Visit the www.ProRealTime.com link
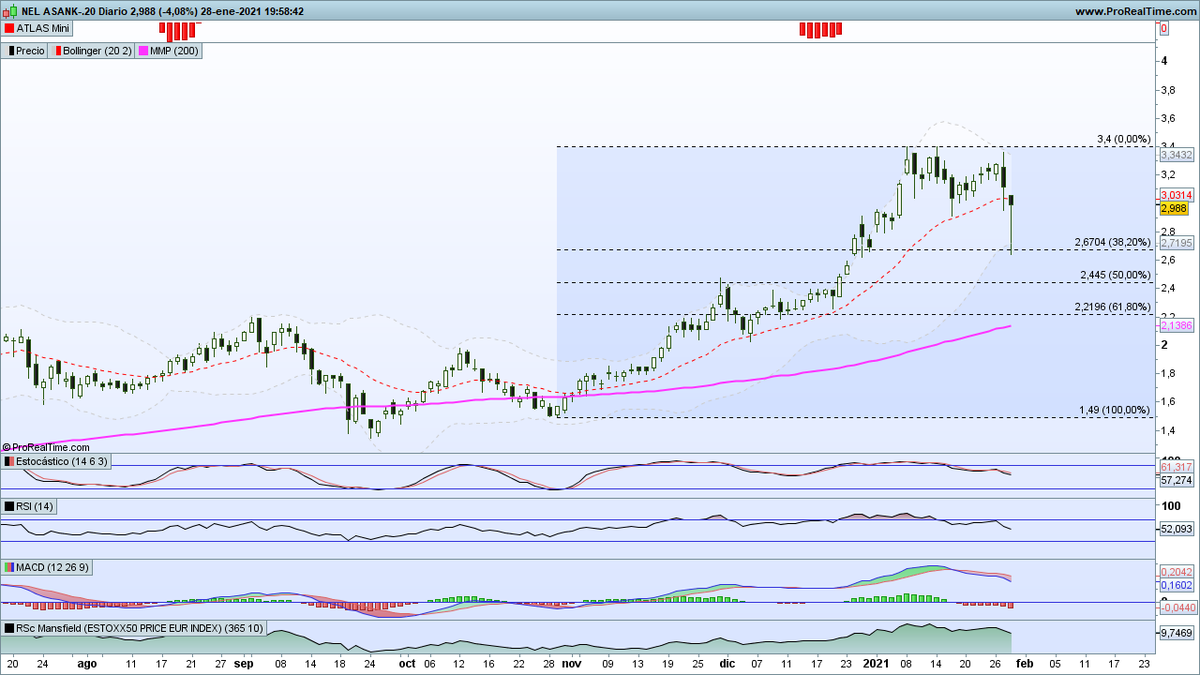 tap(1135, 11)
